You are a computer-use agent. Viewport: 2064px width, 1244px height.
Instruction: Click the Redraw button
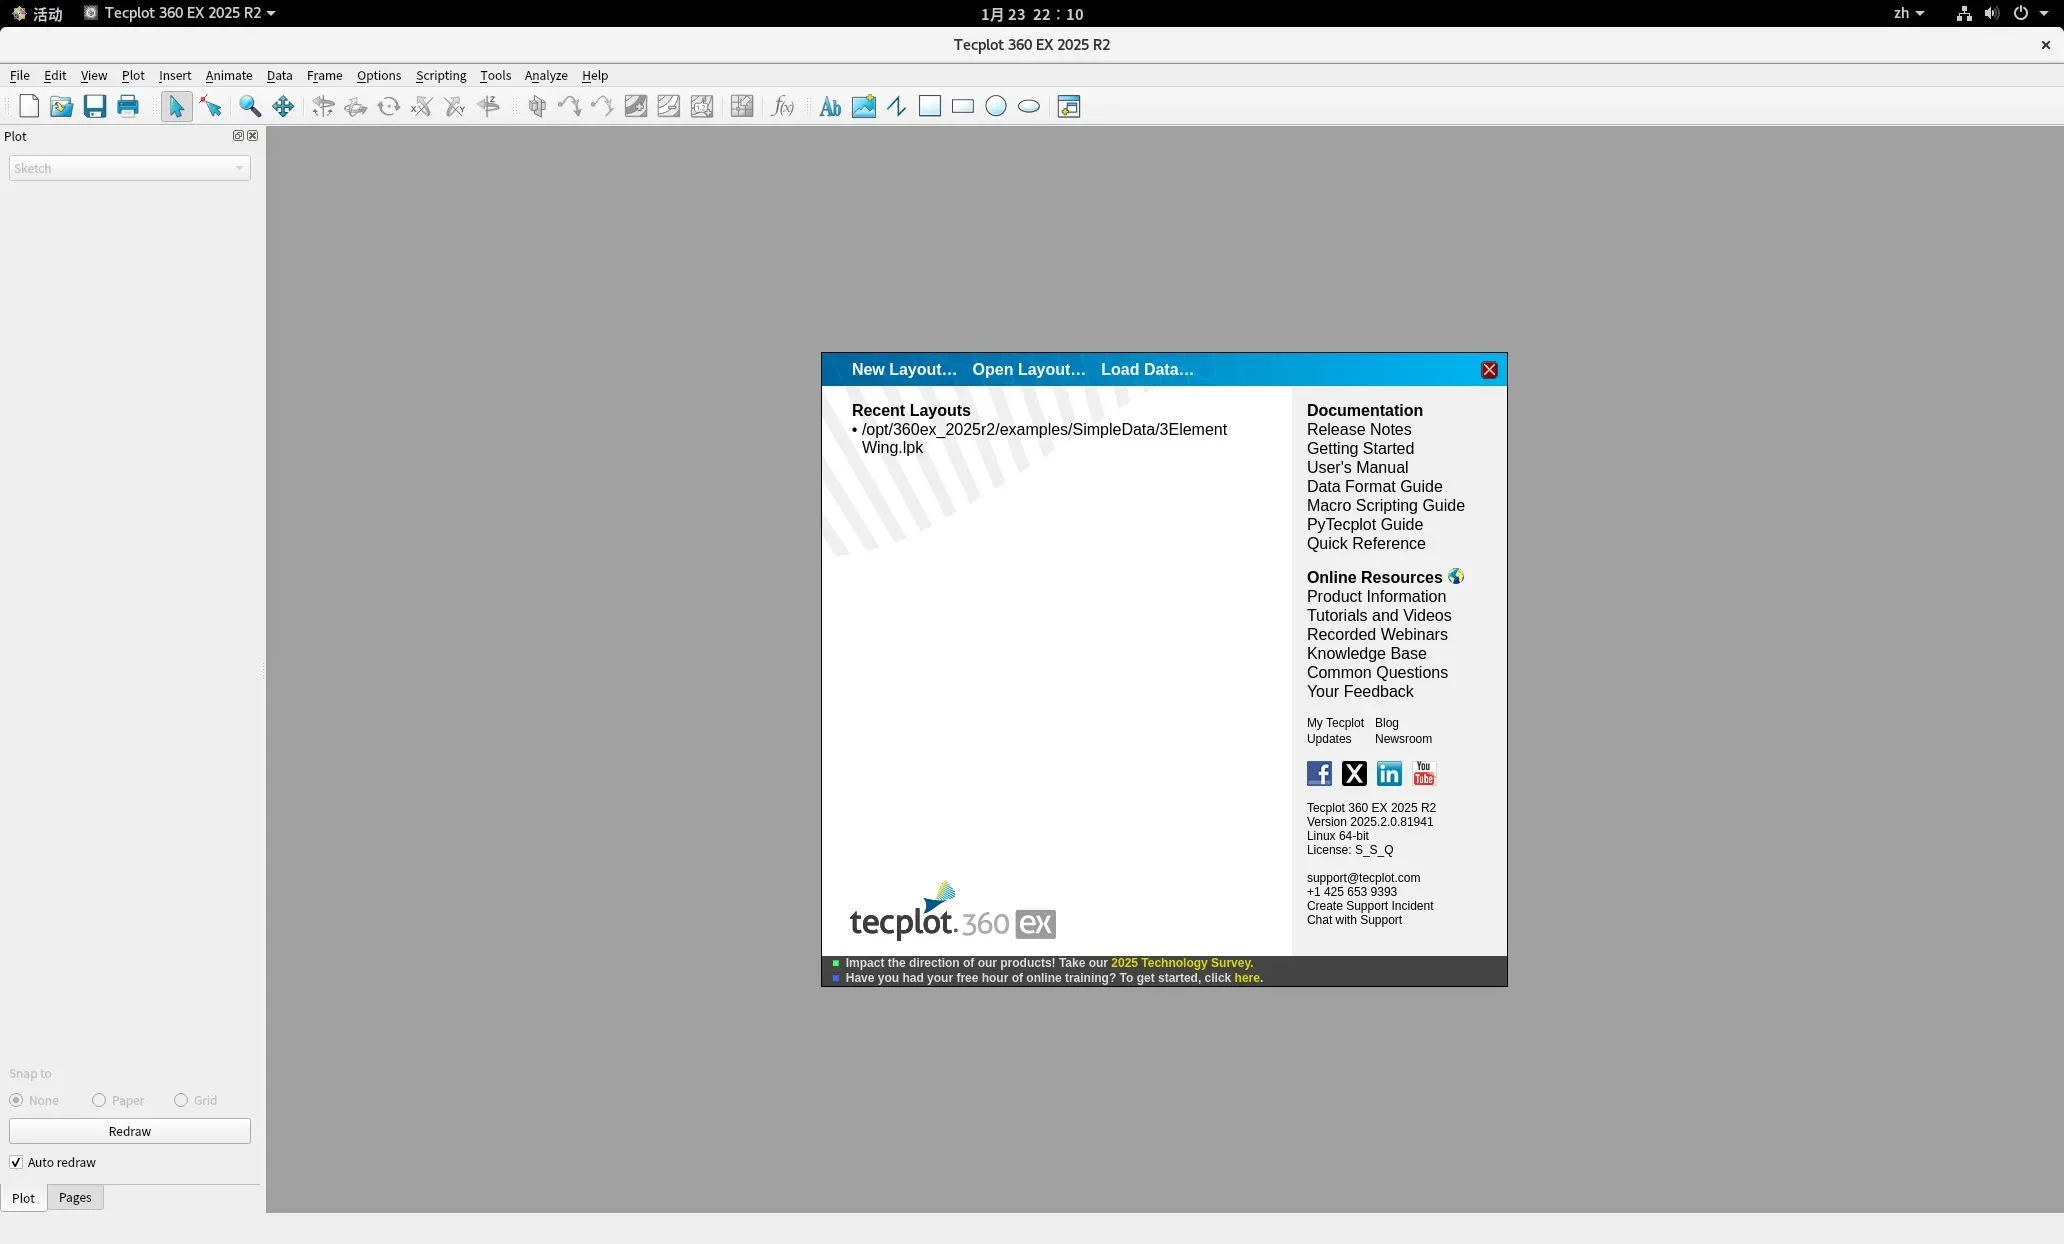130,1131
